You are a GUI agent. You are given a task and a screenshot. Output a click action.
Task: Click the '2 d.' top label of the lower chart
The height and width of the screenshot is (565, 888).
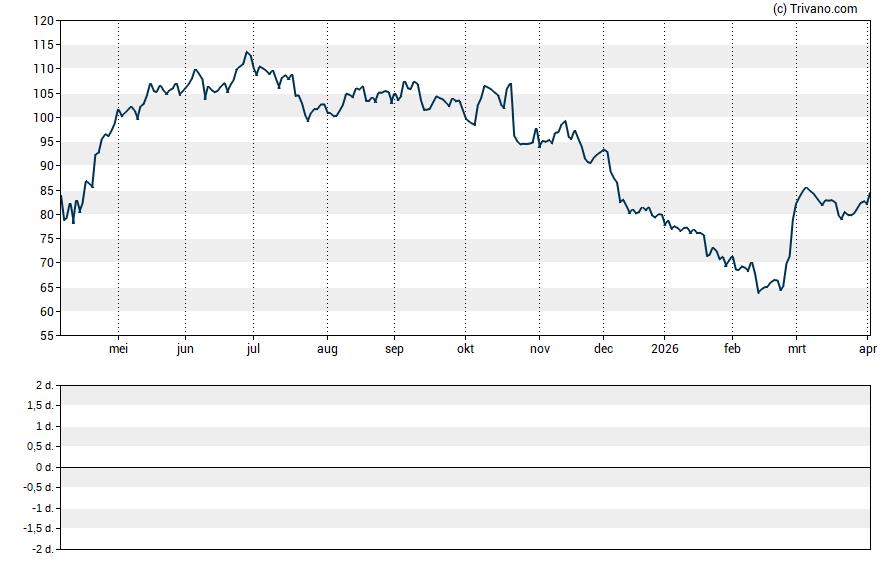point(43,386)
